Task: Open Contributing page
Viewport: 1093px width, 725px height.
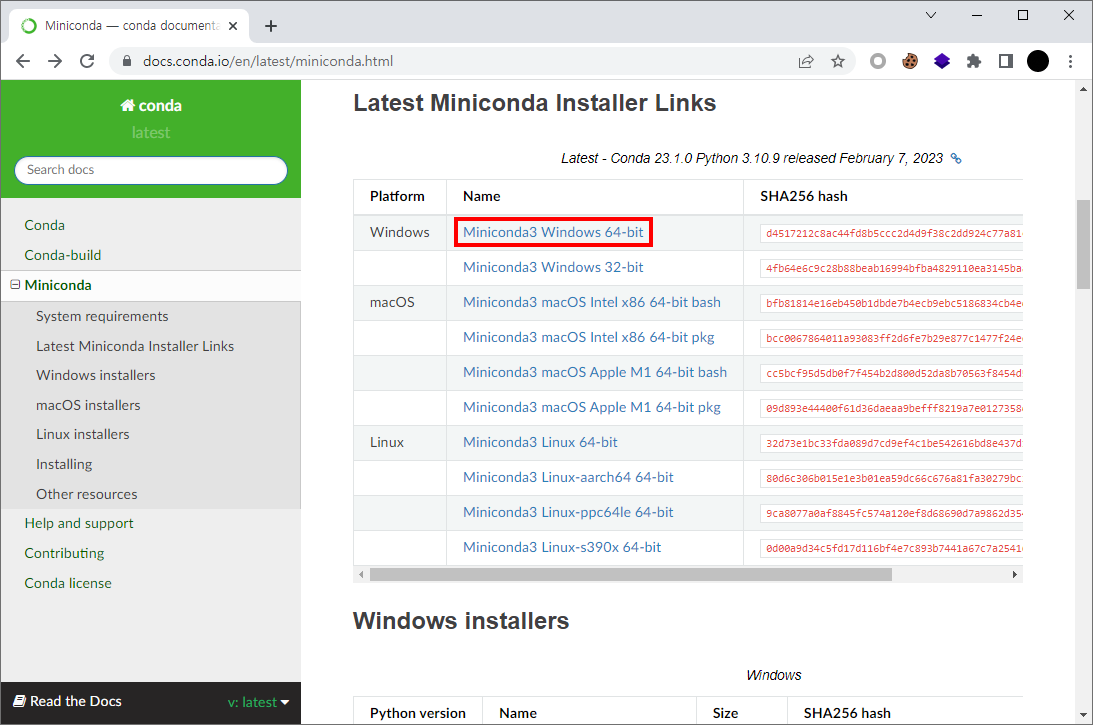Action: (x=64, y=554)
